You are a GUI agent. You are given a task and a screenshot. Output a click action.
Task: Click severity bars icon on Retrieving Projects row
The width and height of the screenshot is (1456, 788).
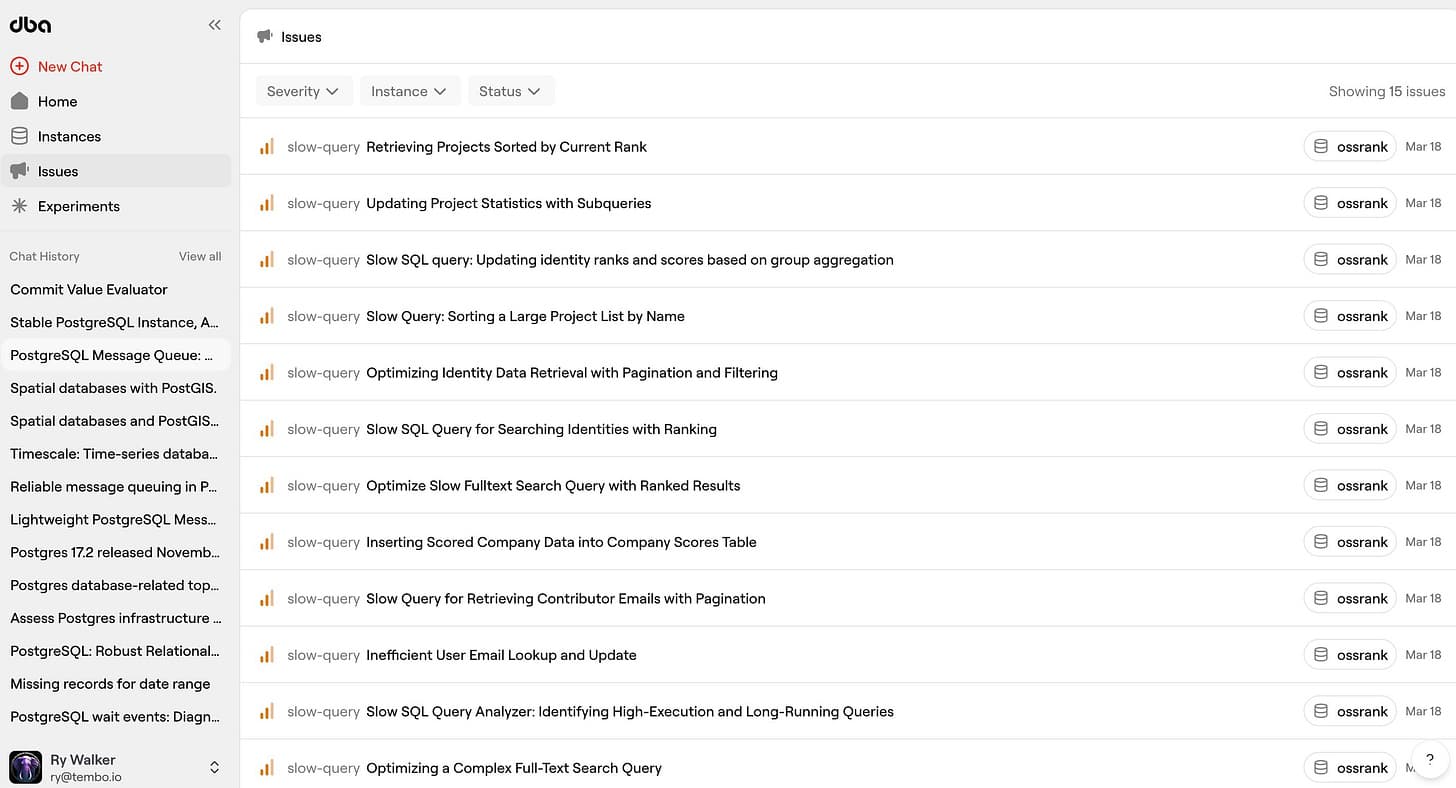(267, 147)
